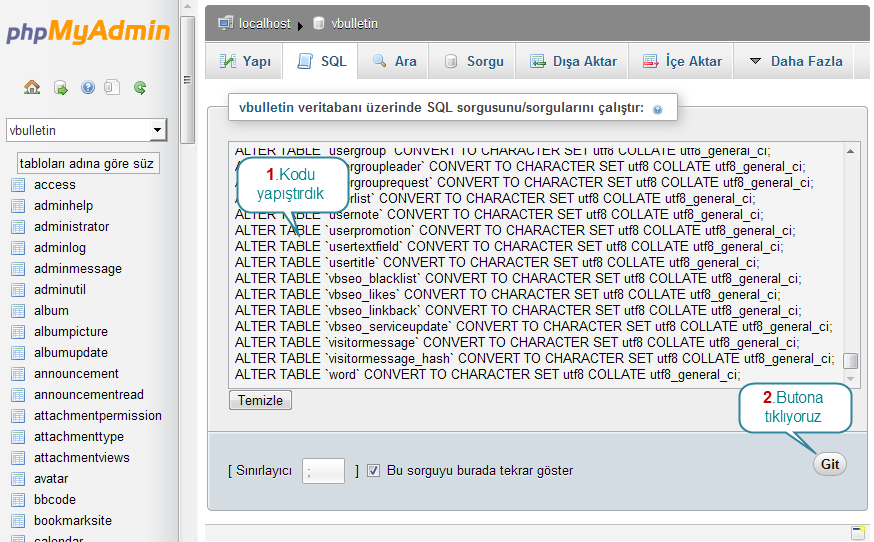The image size is (874, 542).
Task: Click the table icon next to adminhelp
Action: coord(18,206)
